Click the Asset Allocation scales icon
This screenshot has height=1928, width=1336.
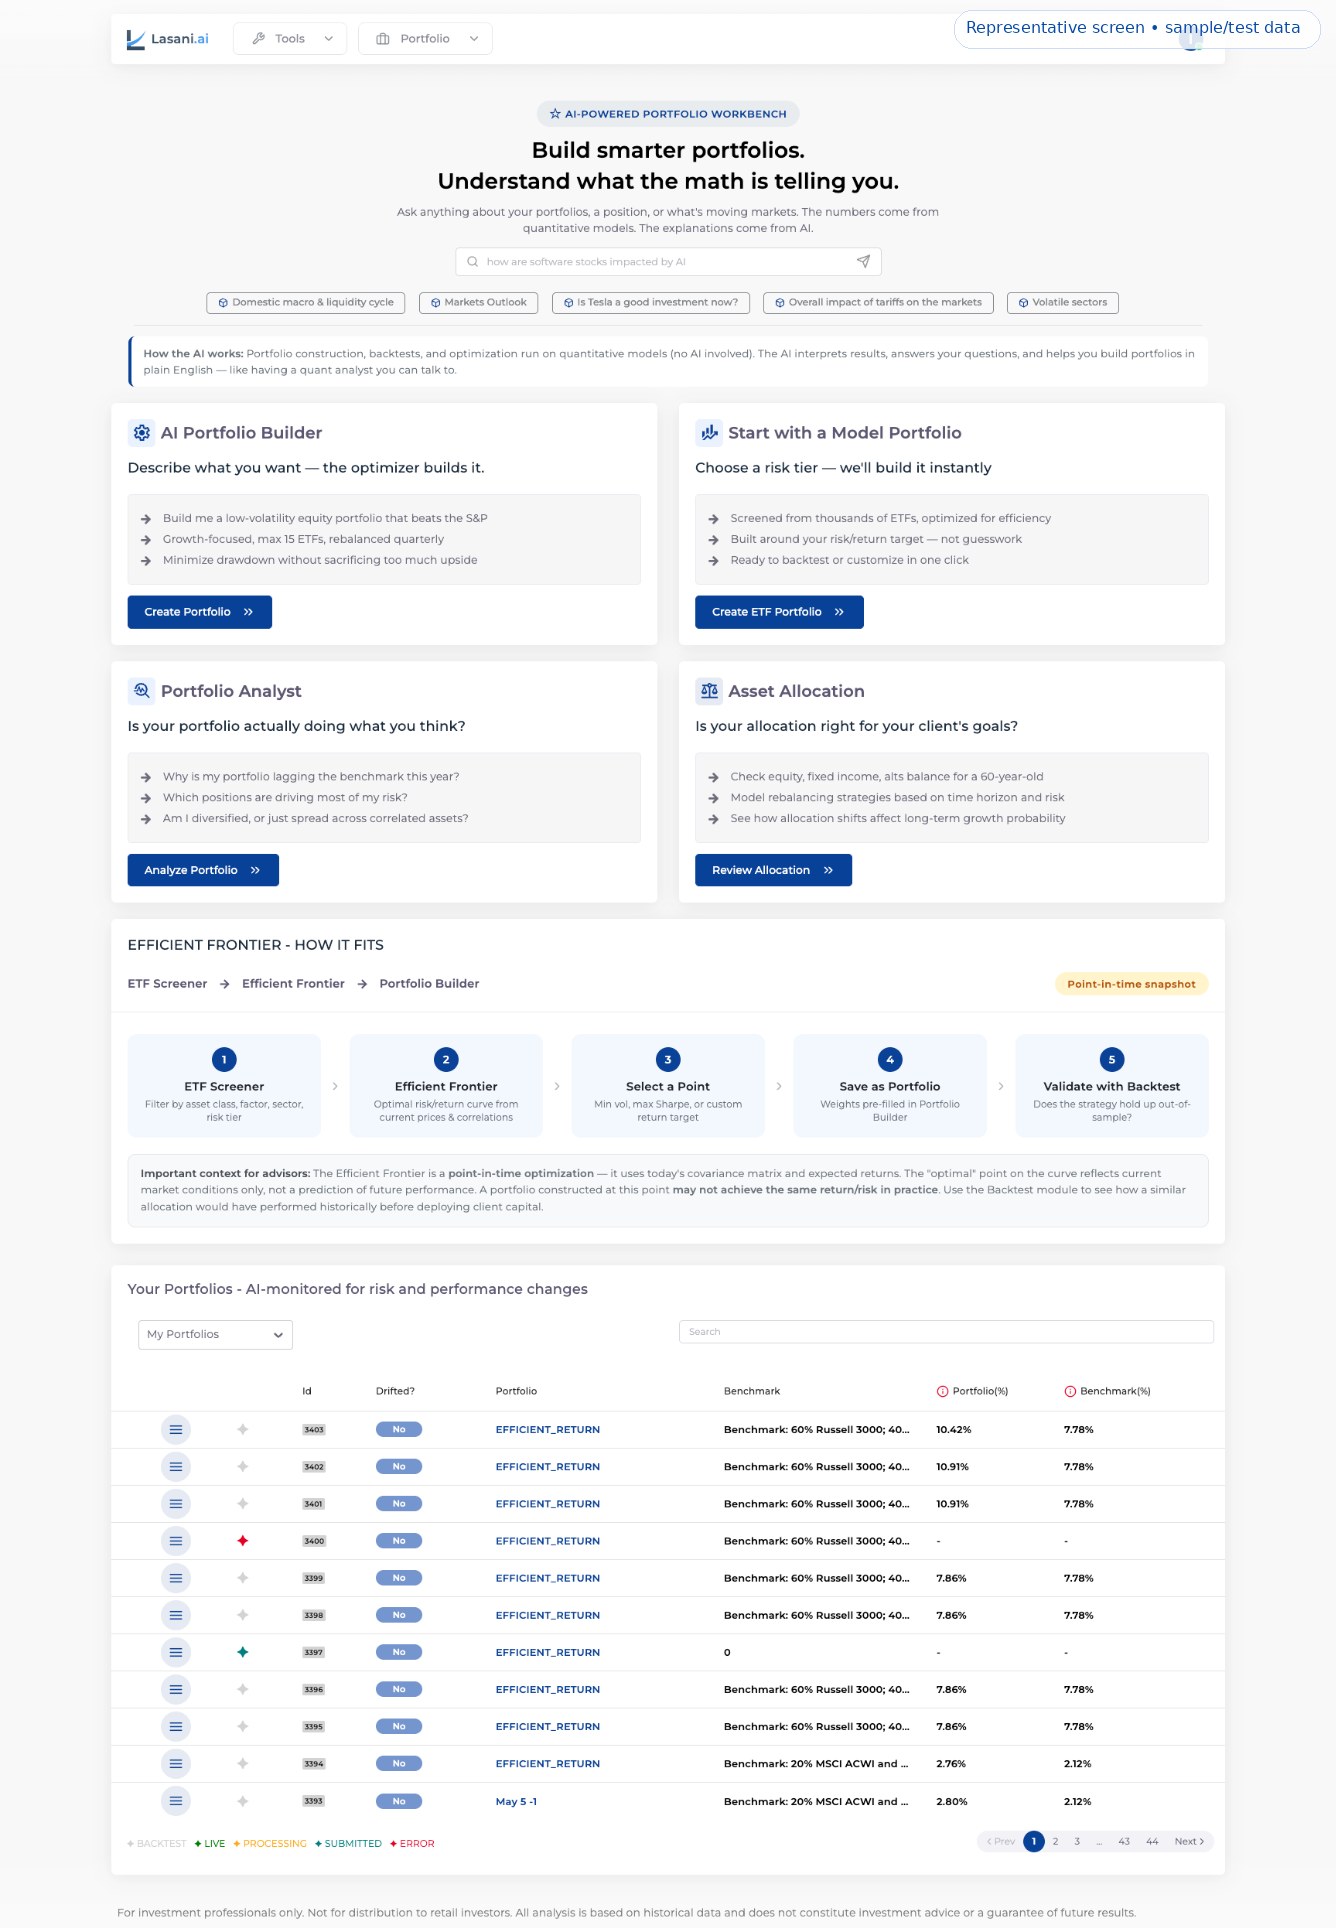pyautogui.click(x=709, y=691)
